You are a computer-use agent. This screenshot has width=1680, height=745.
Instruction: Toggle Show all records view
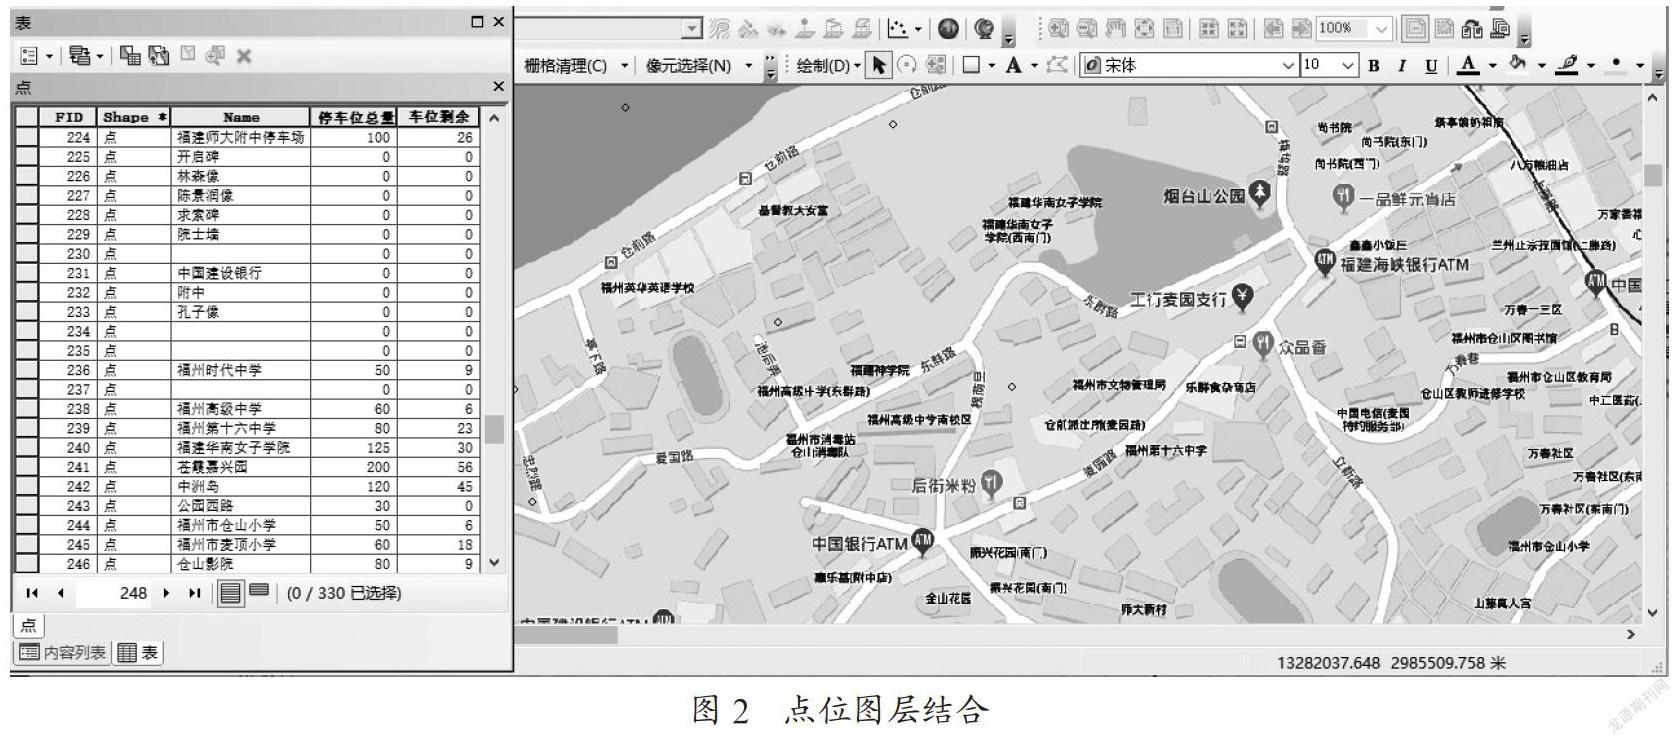[x=230, y=593]
